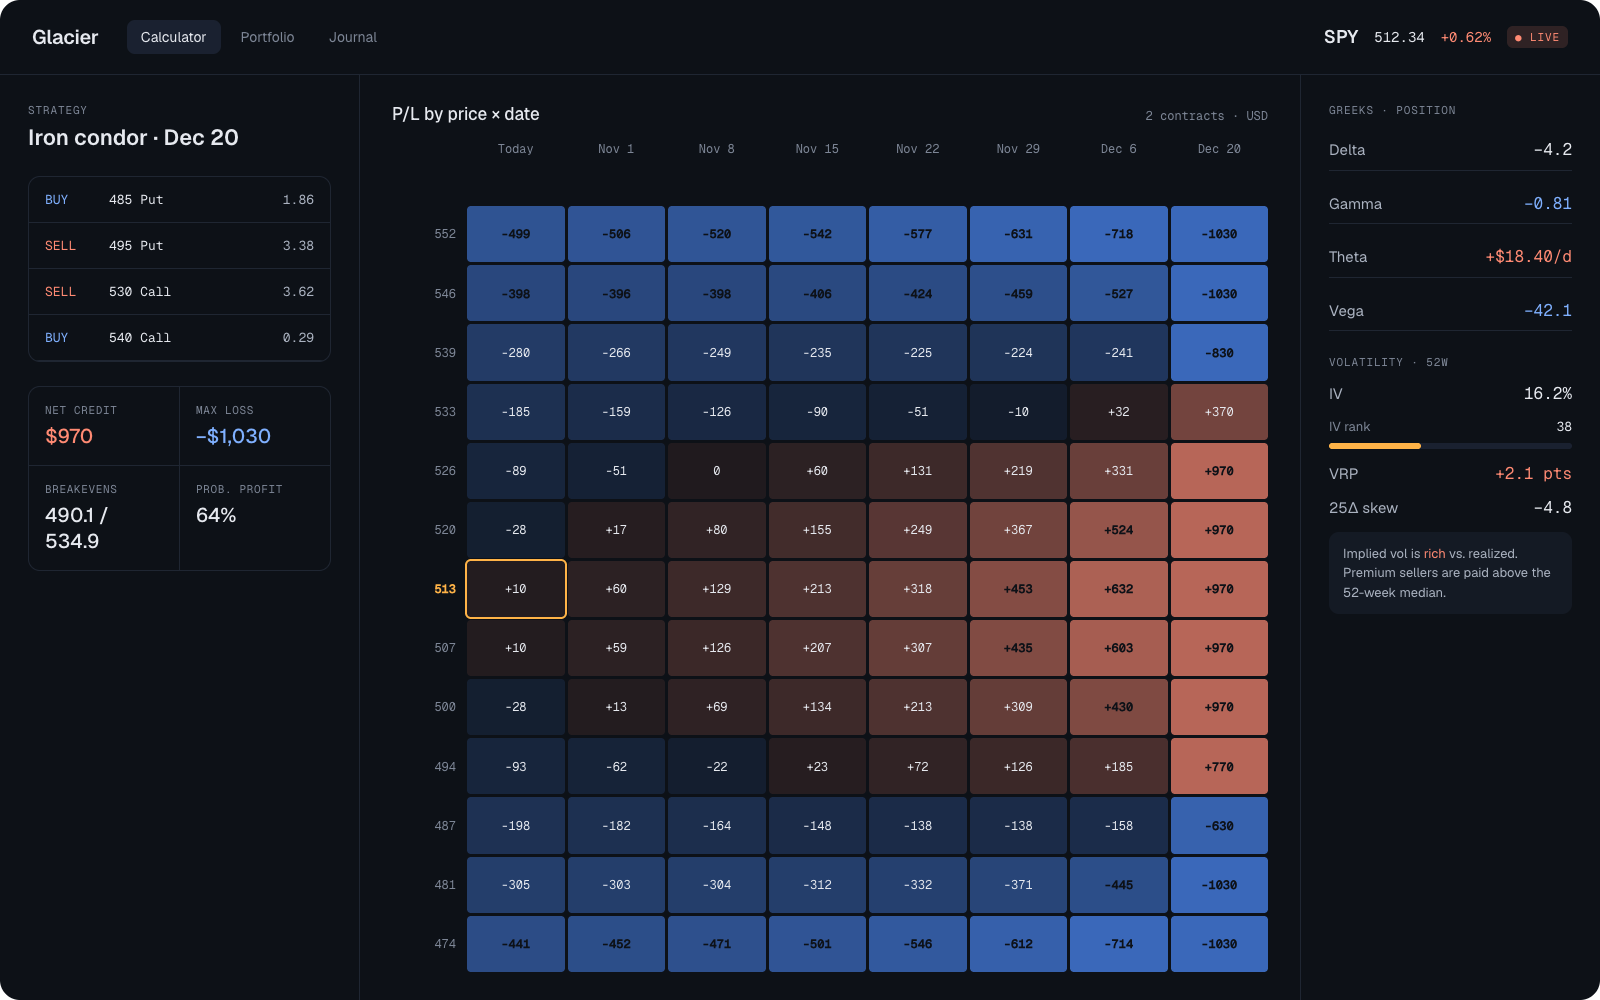Click the -830 cell under Dec 20

tap(1219, 353)
